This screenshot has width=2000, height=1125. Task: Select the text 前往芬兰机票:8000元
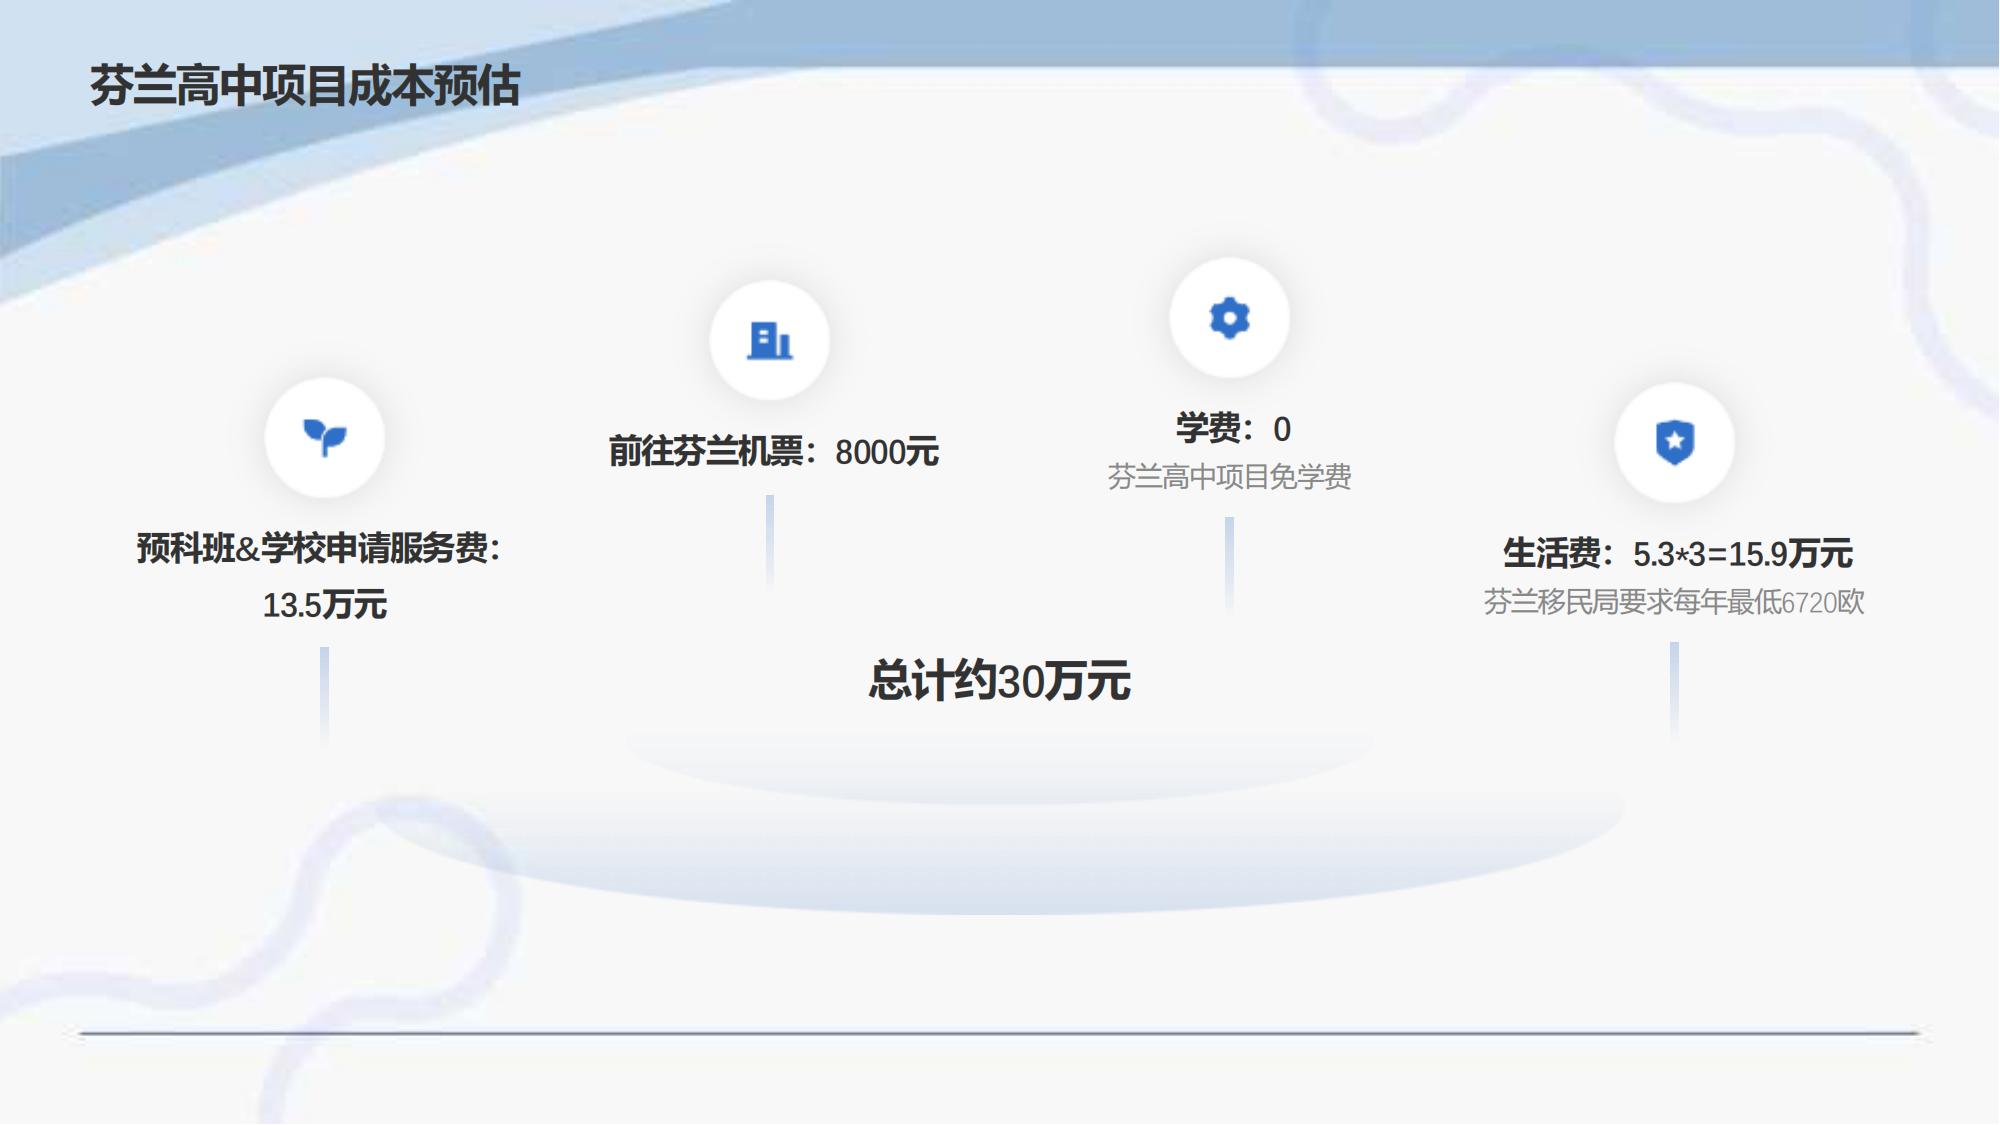point(773,452)
